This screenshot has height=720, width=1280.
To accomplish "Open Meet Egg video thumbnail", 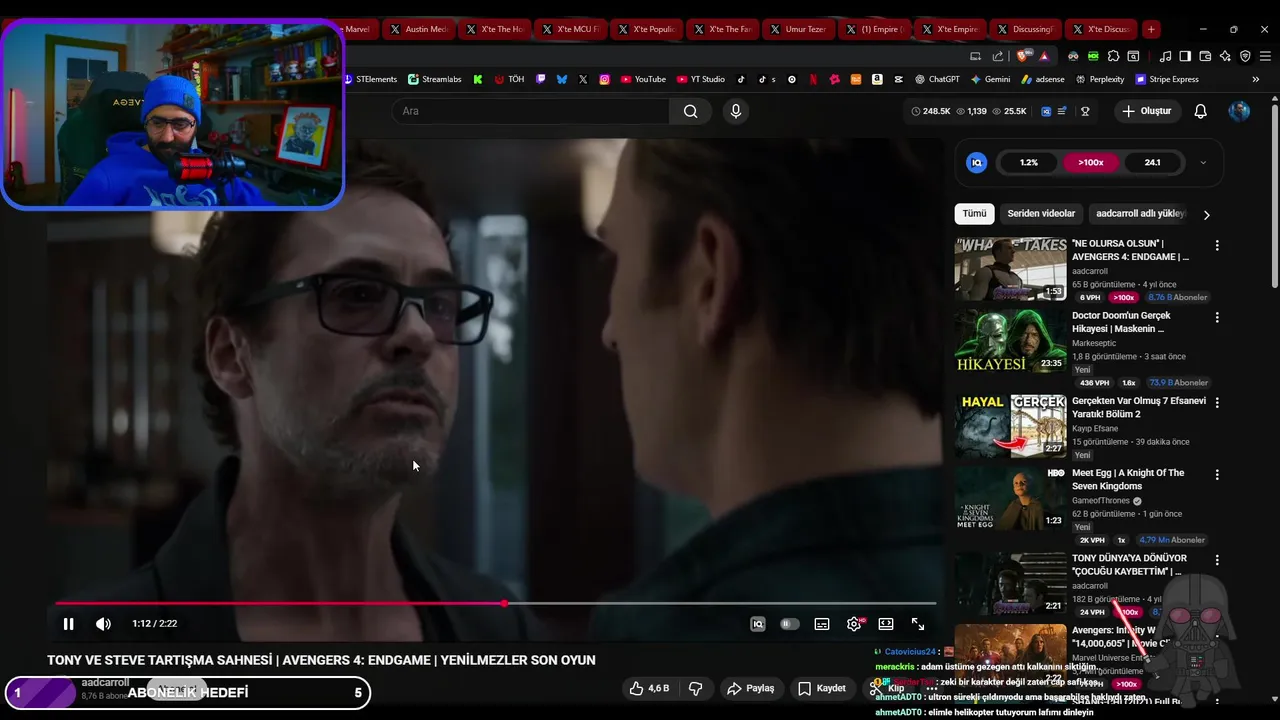I will [x=1010, y=497].
